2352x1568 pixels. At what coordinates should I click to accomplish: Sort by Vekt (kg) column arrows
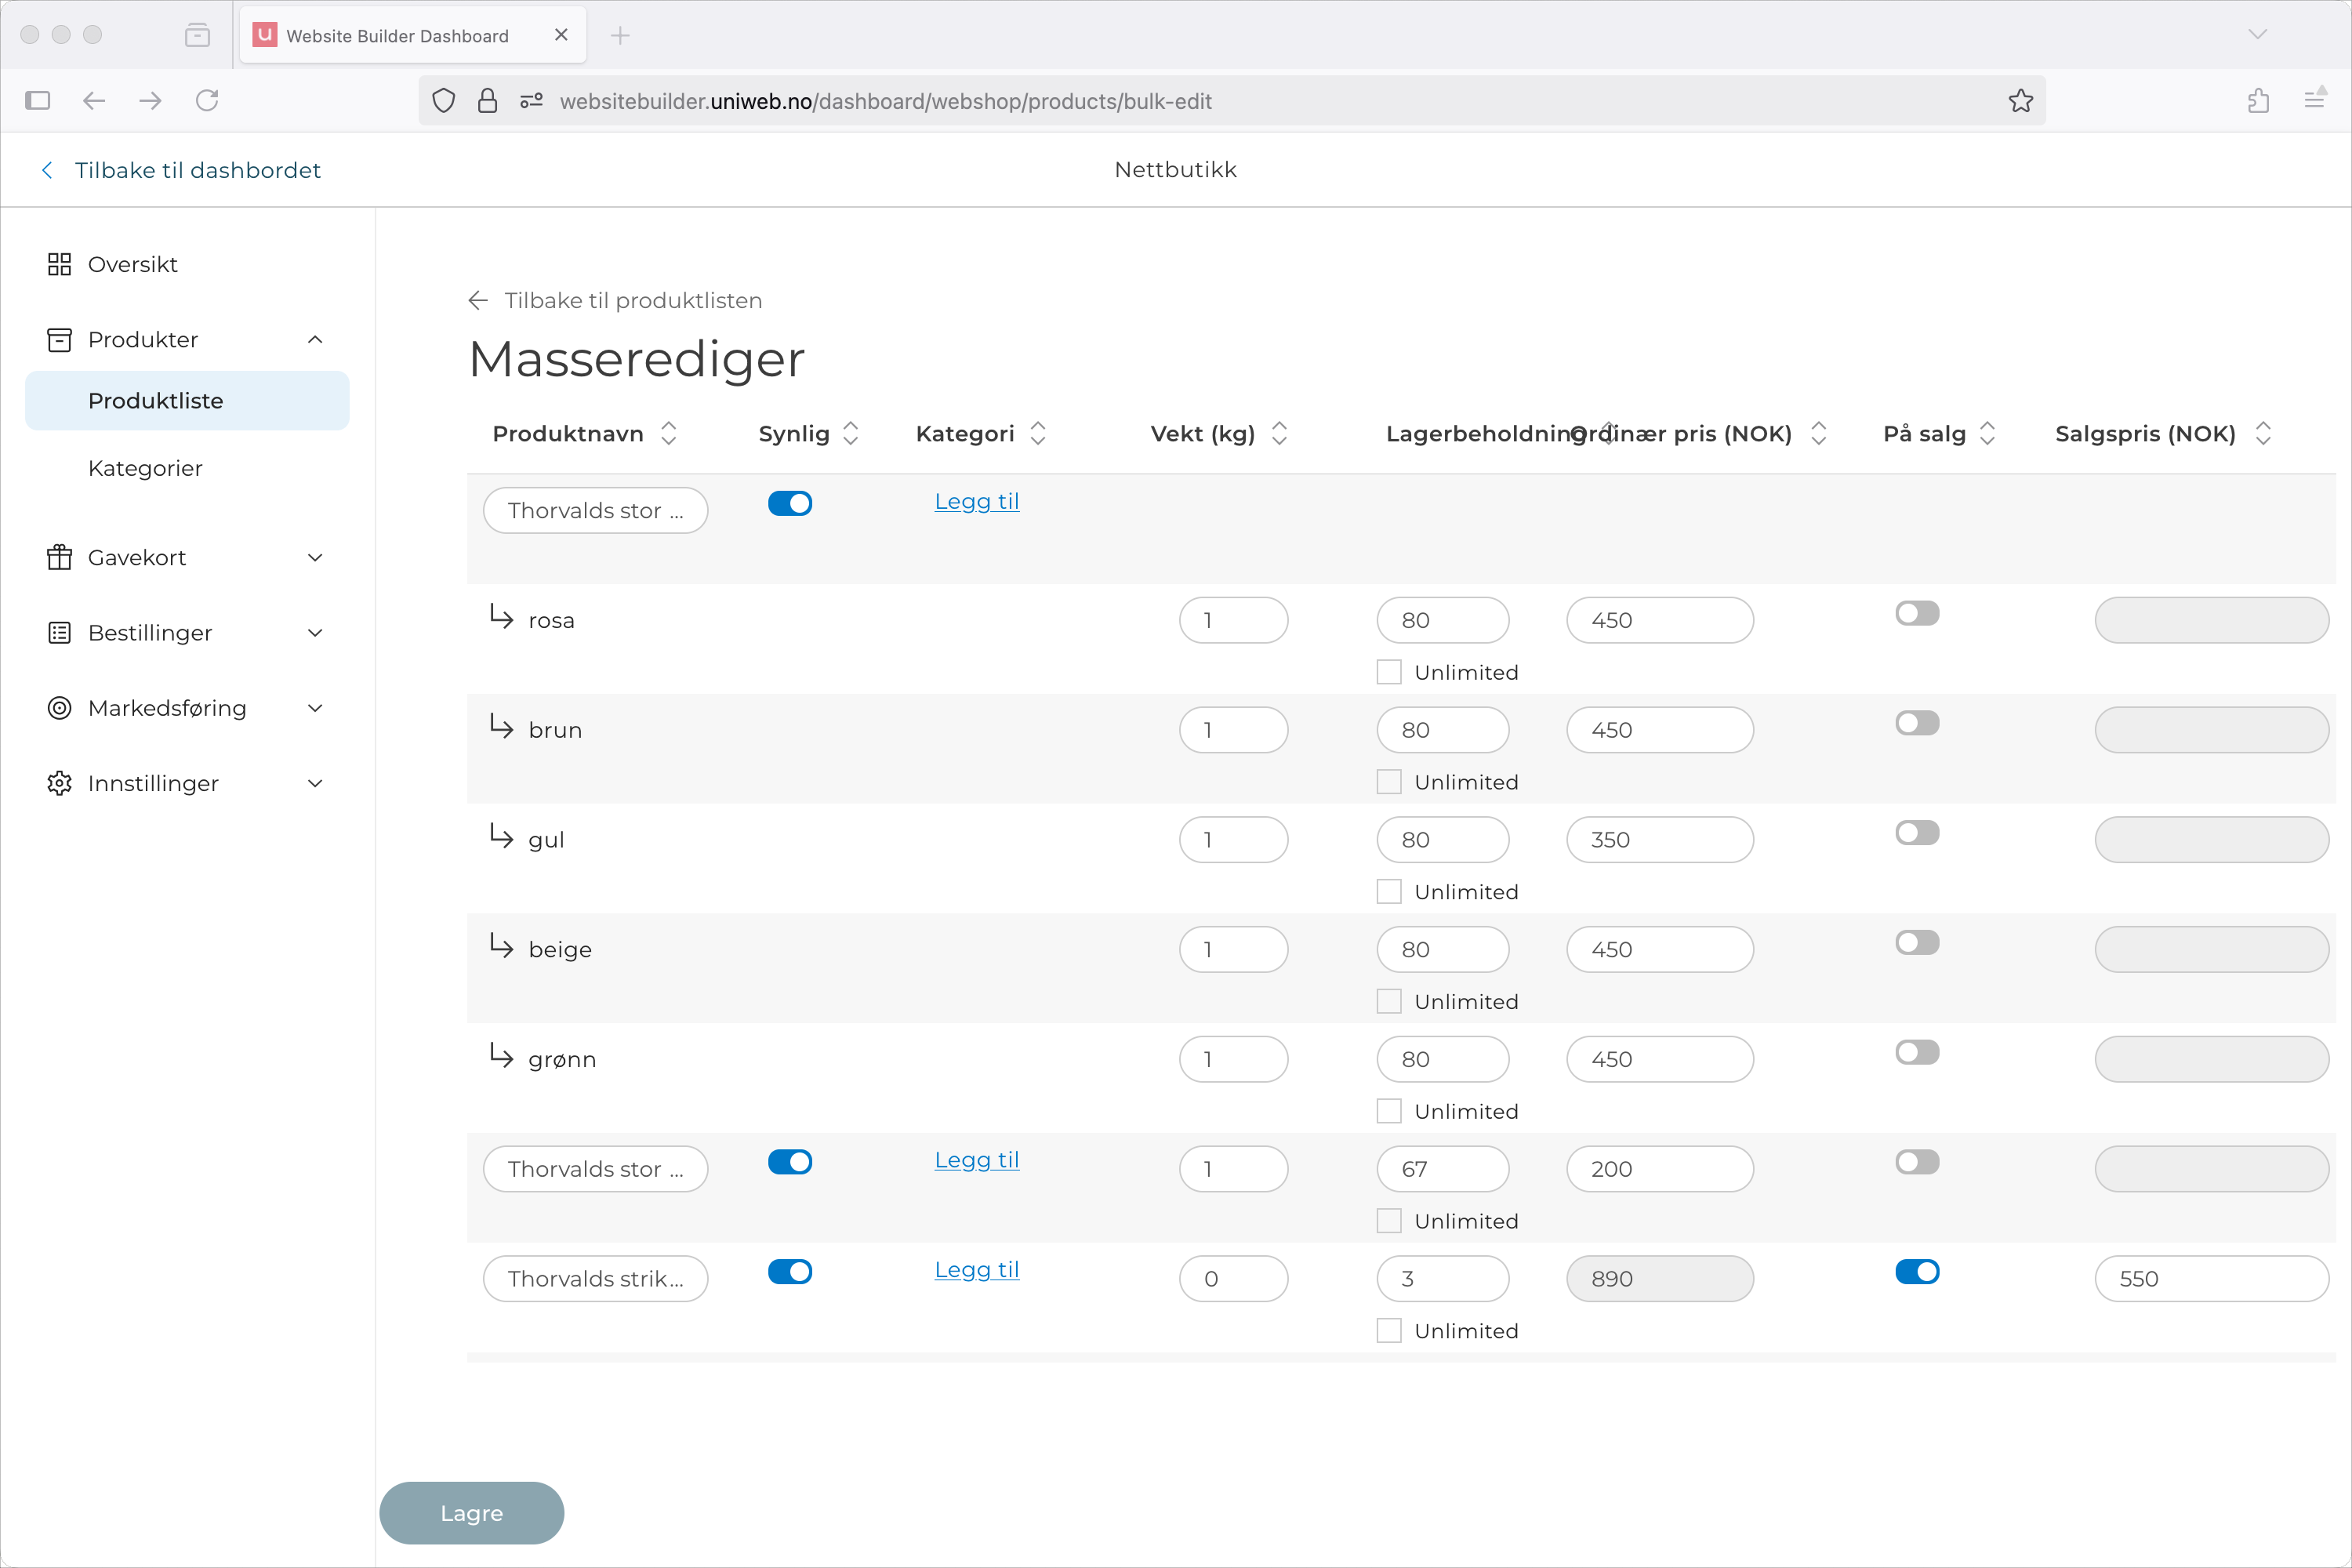[1279, 433]
